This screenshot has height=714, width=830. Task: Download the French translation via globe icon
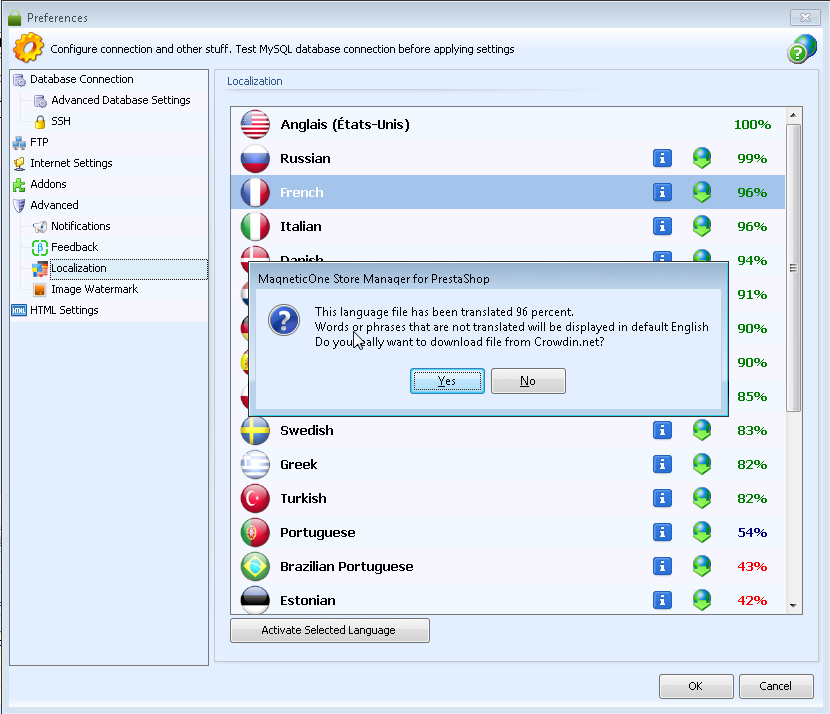(x=702, y=192)
